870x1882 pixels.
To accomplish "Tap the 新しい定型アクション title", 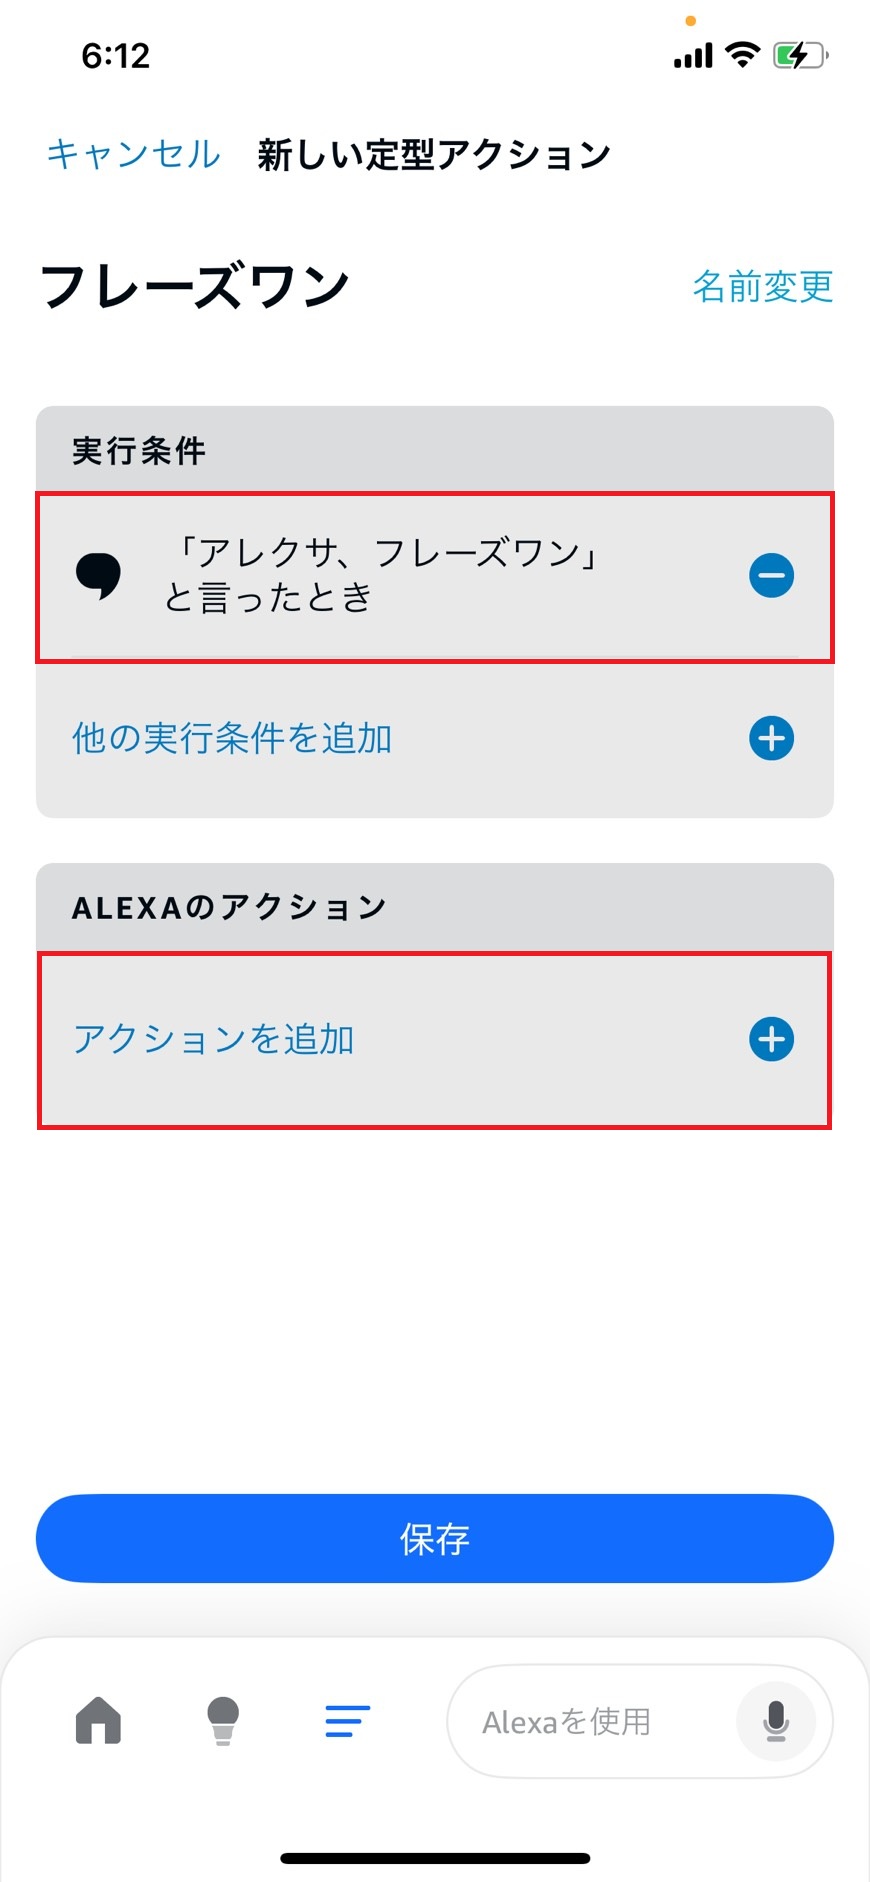I will 433,154.
